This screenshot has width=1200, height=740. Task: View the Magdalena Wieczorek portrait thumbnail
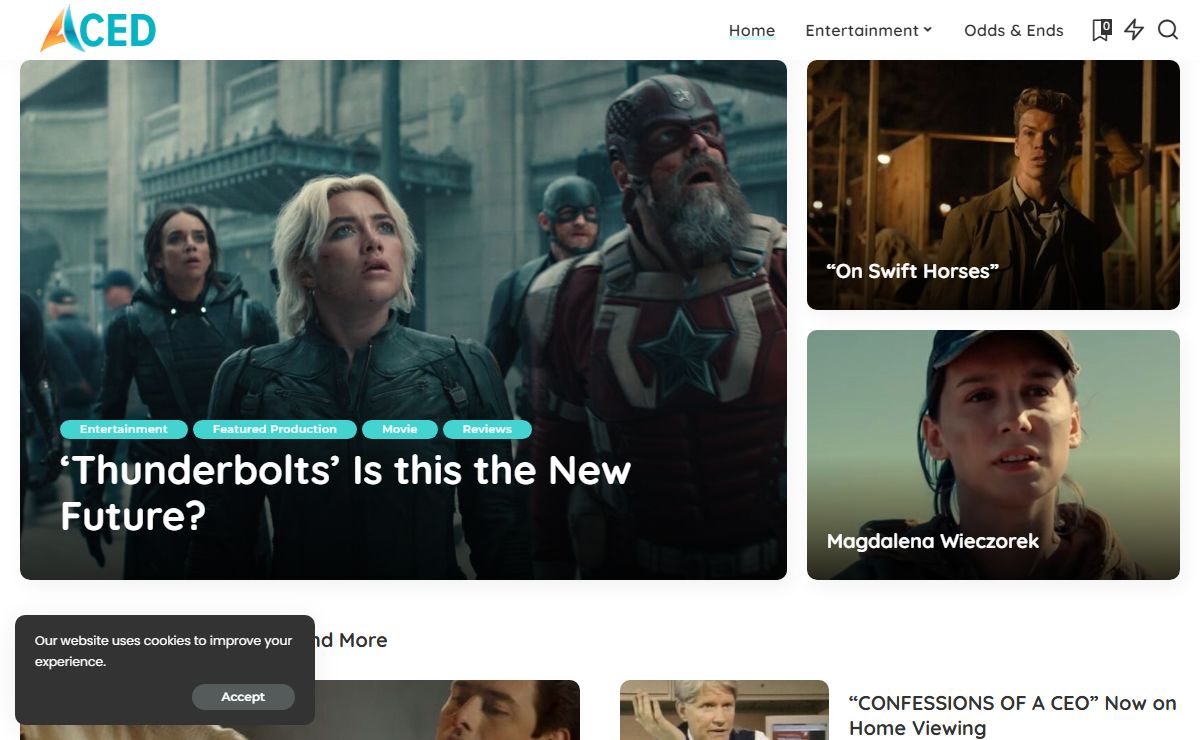point(993,455)
